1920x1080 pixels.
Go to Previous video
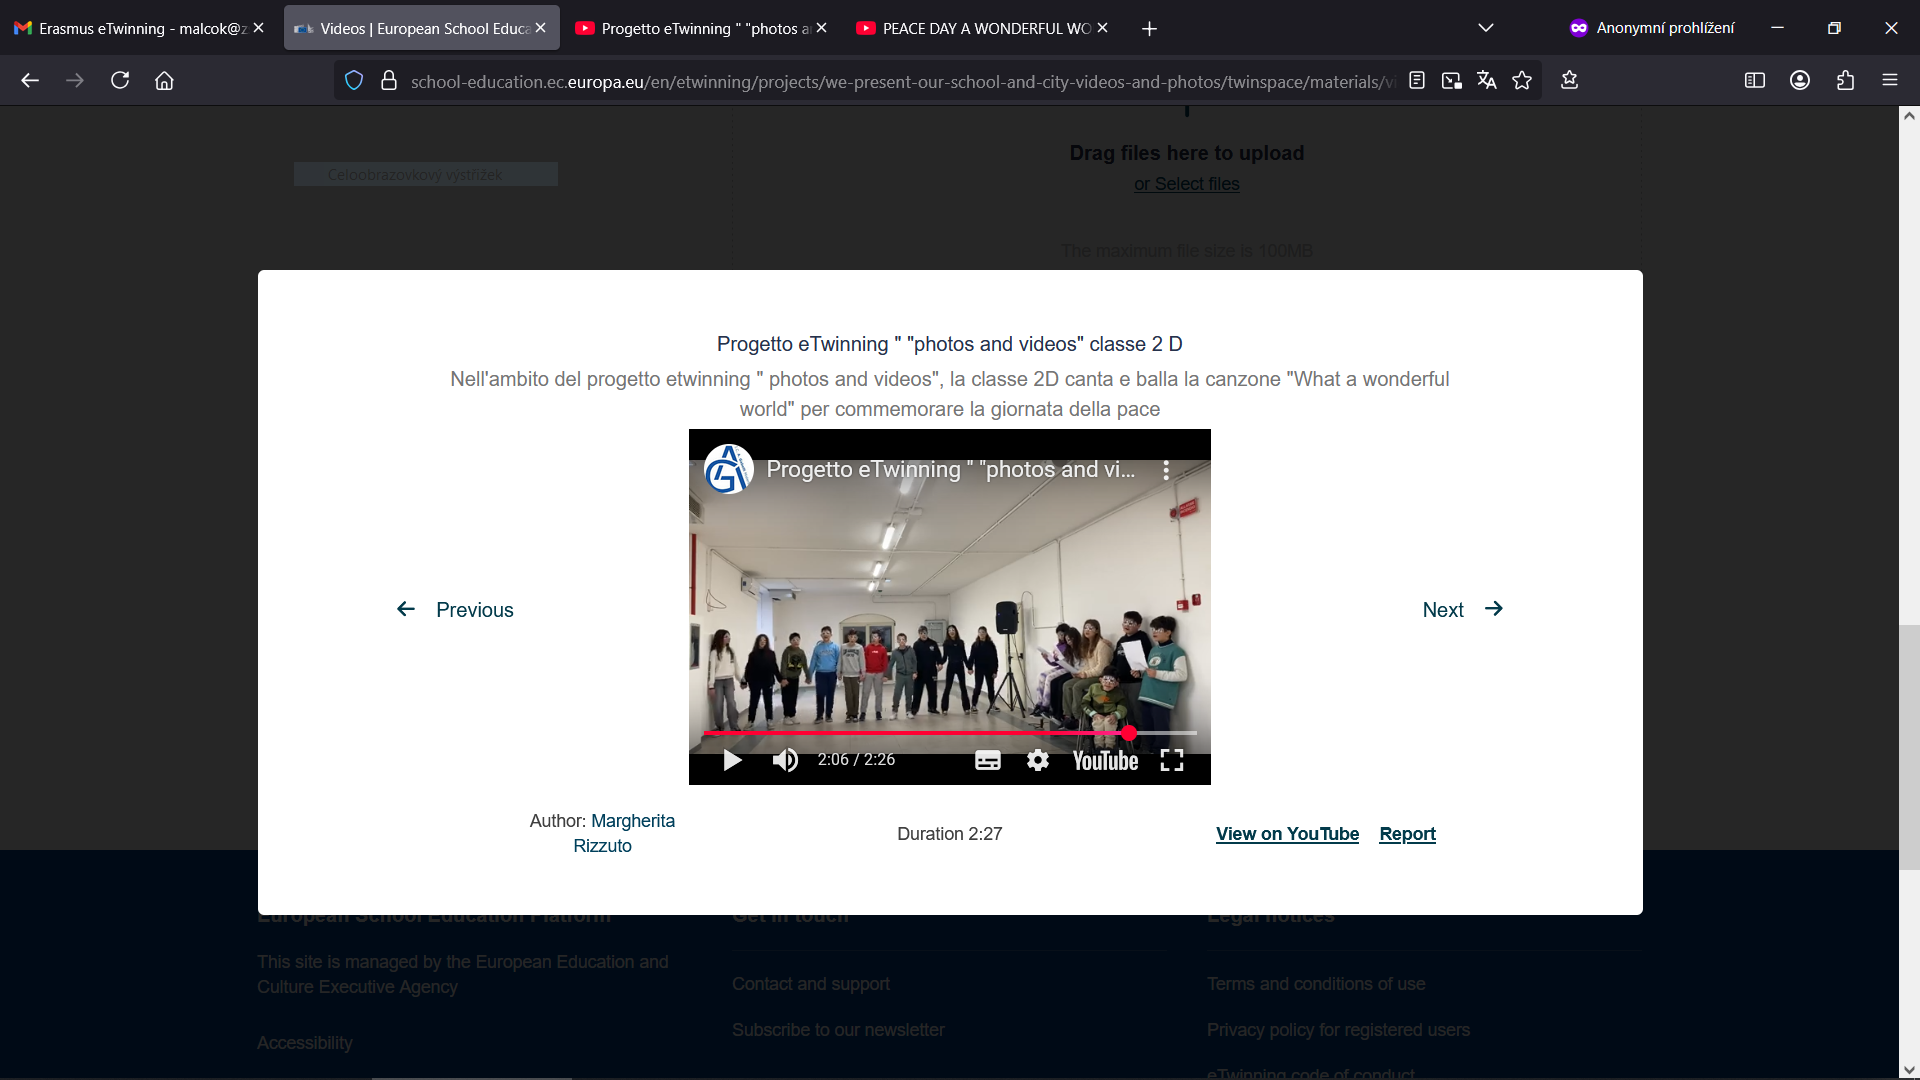[x=455, y=610]
